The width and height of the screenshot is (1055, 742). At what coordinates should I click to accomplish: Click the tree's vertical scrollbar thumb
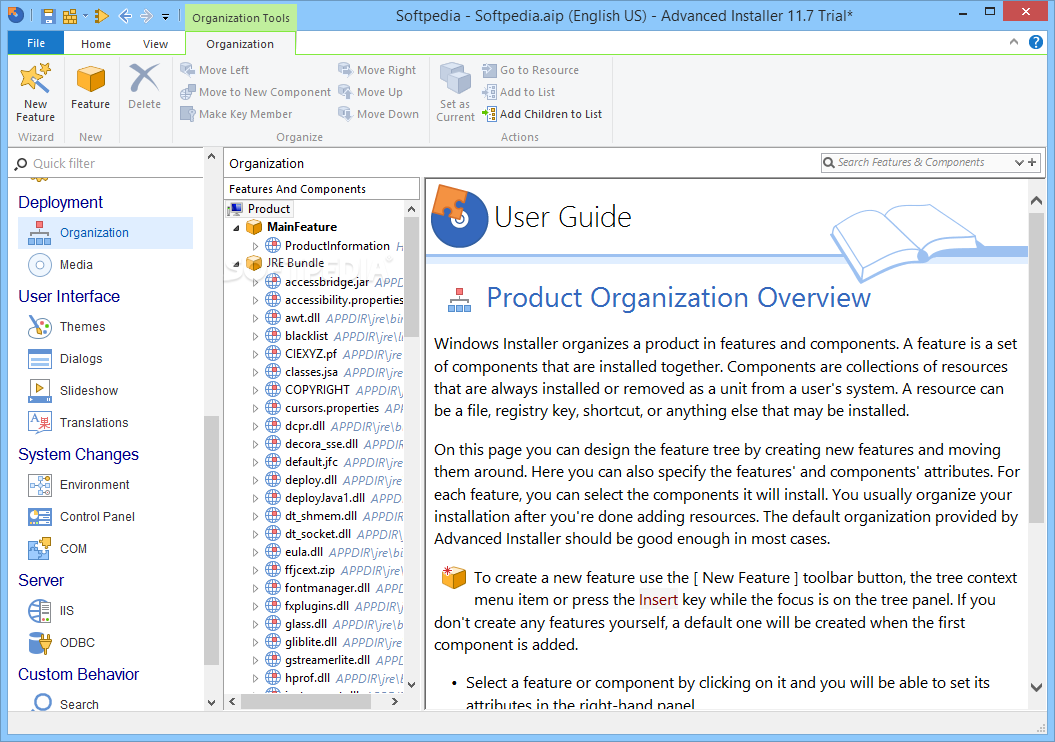point(412,277)
